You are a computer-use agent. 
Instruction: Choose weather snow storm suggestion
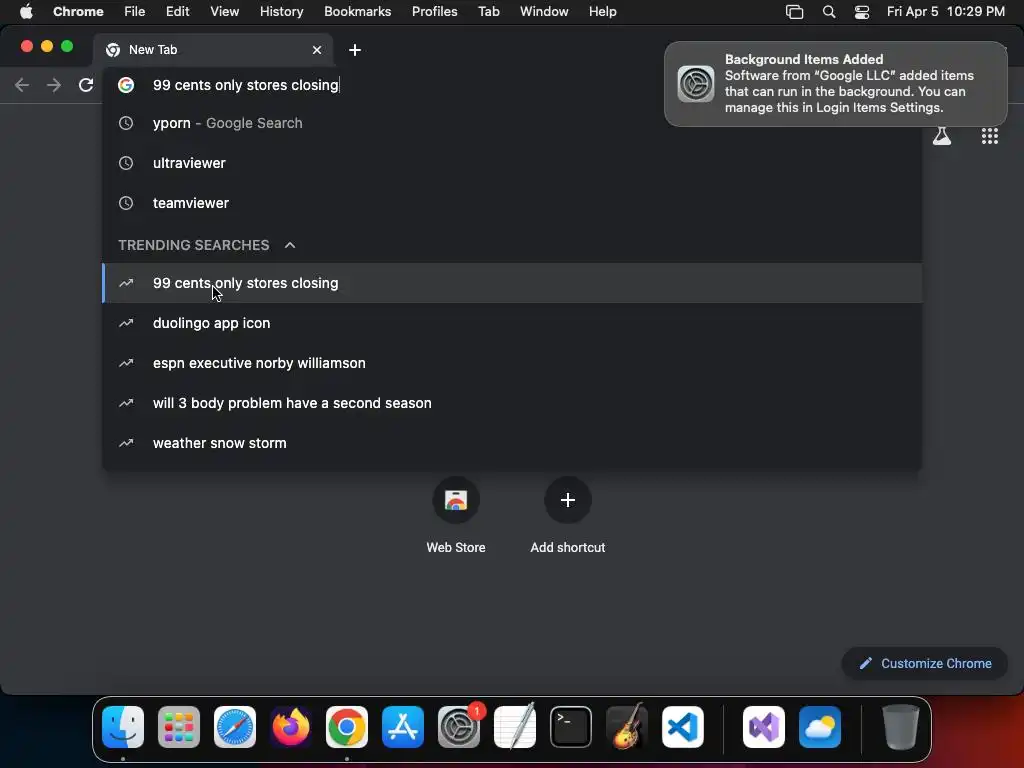tap(512, 443)
